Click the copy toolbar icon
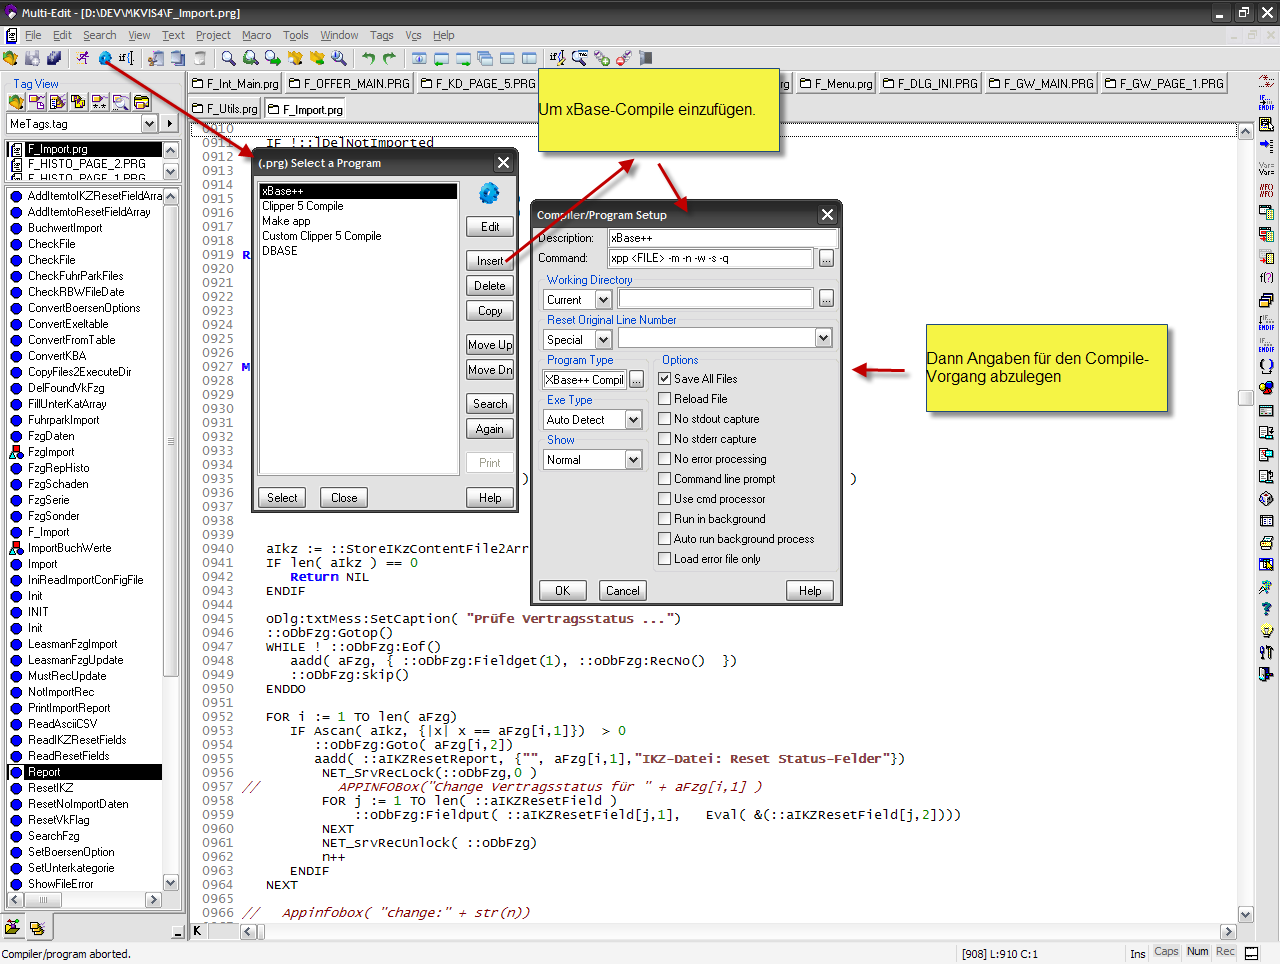 (178, 59)
